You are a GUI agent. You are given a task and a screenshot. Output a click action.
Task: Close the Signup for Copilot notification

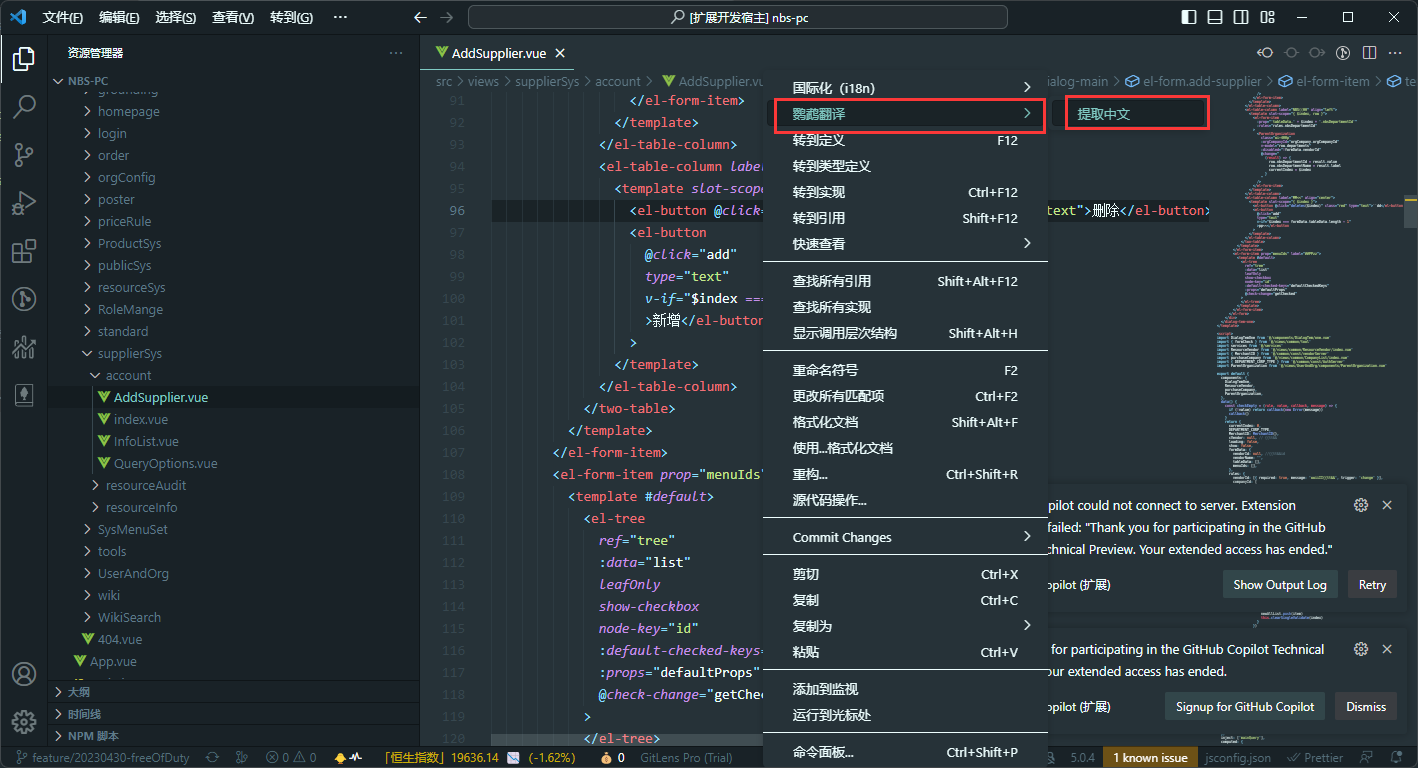pos(1387,649)
